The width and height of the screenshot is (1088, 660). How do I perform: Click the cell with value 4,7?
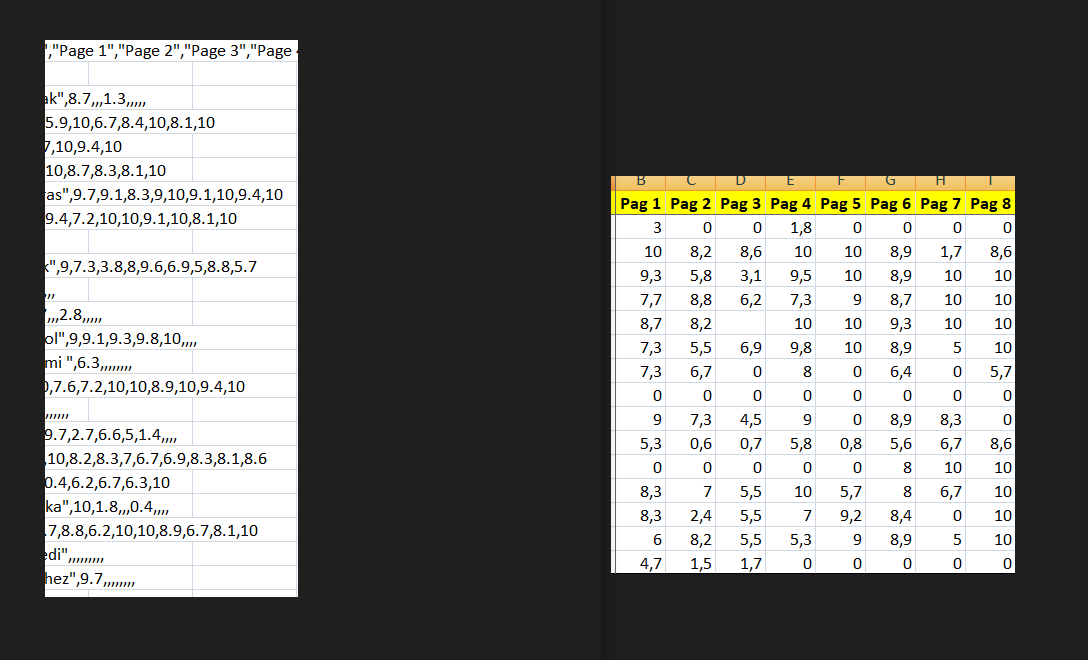point(641,564)
